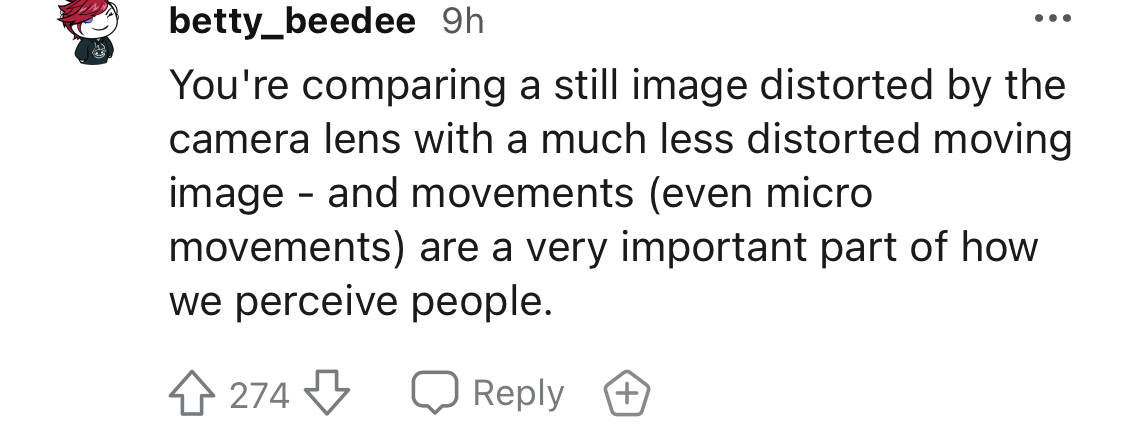Click the 9h comment timestamp

[x=463, y=22]
